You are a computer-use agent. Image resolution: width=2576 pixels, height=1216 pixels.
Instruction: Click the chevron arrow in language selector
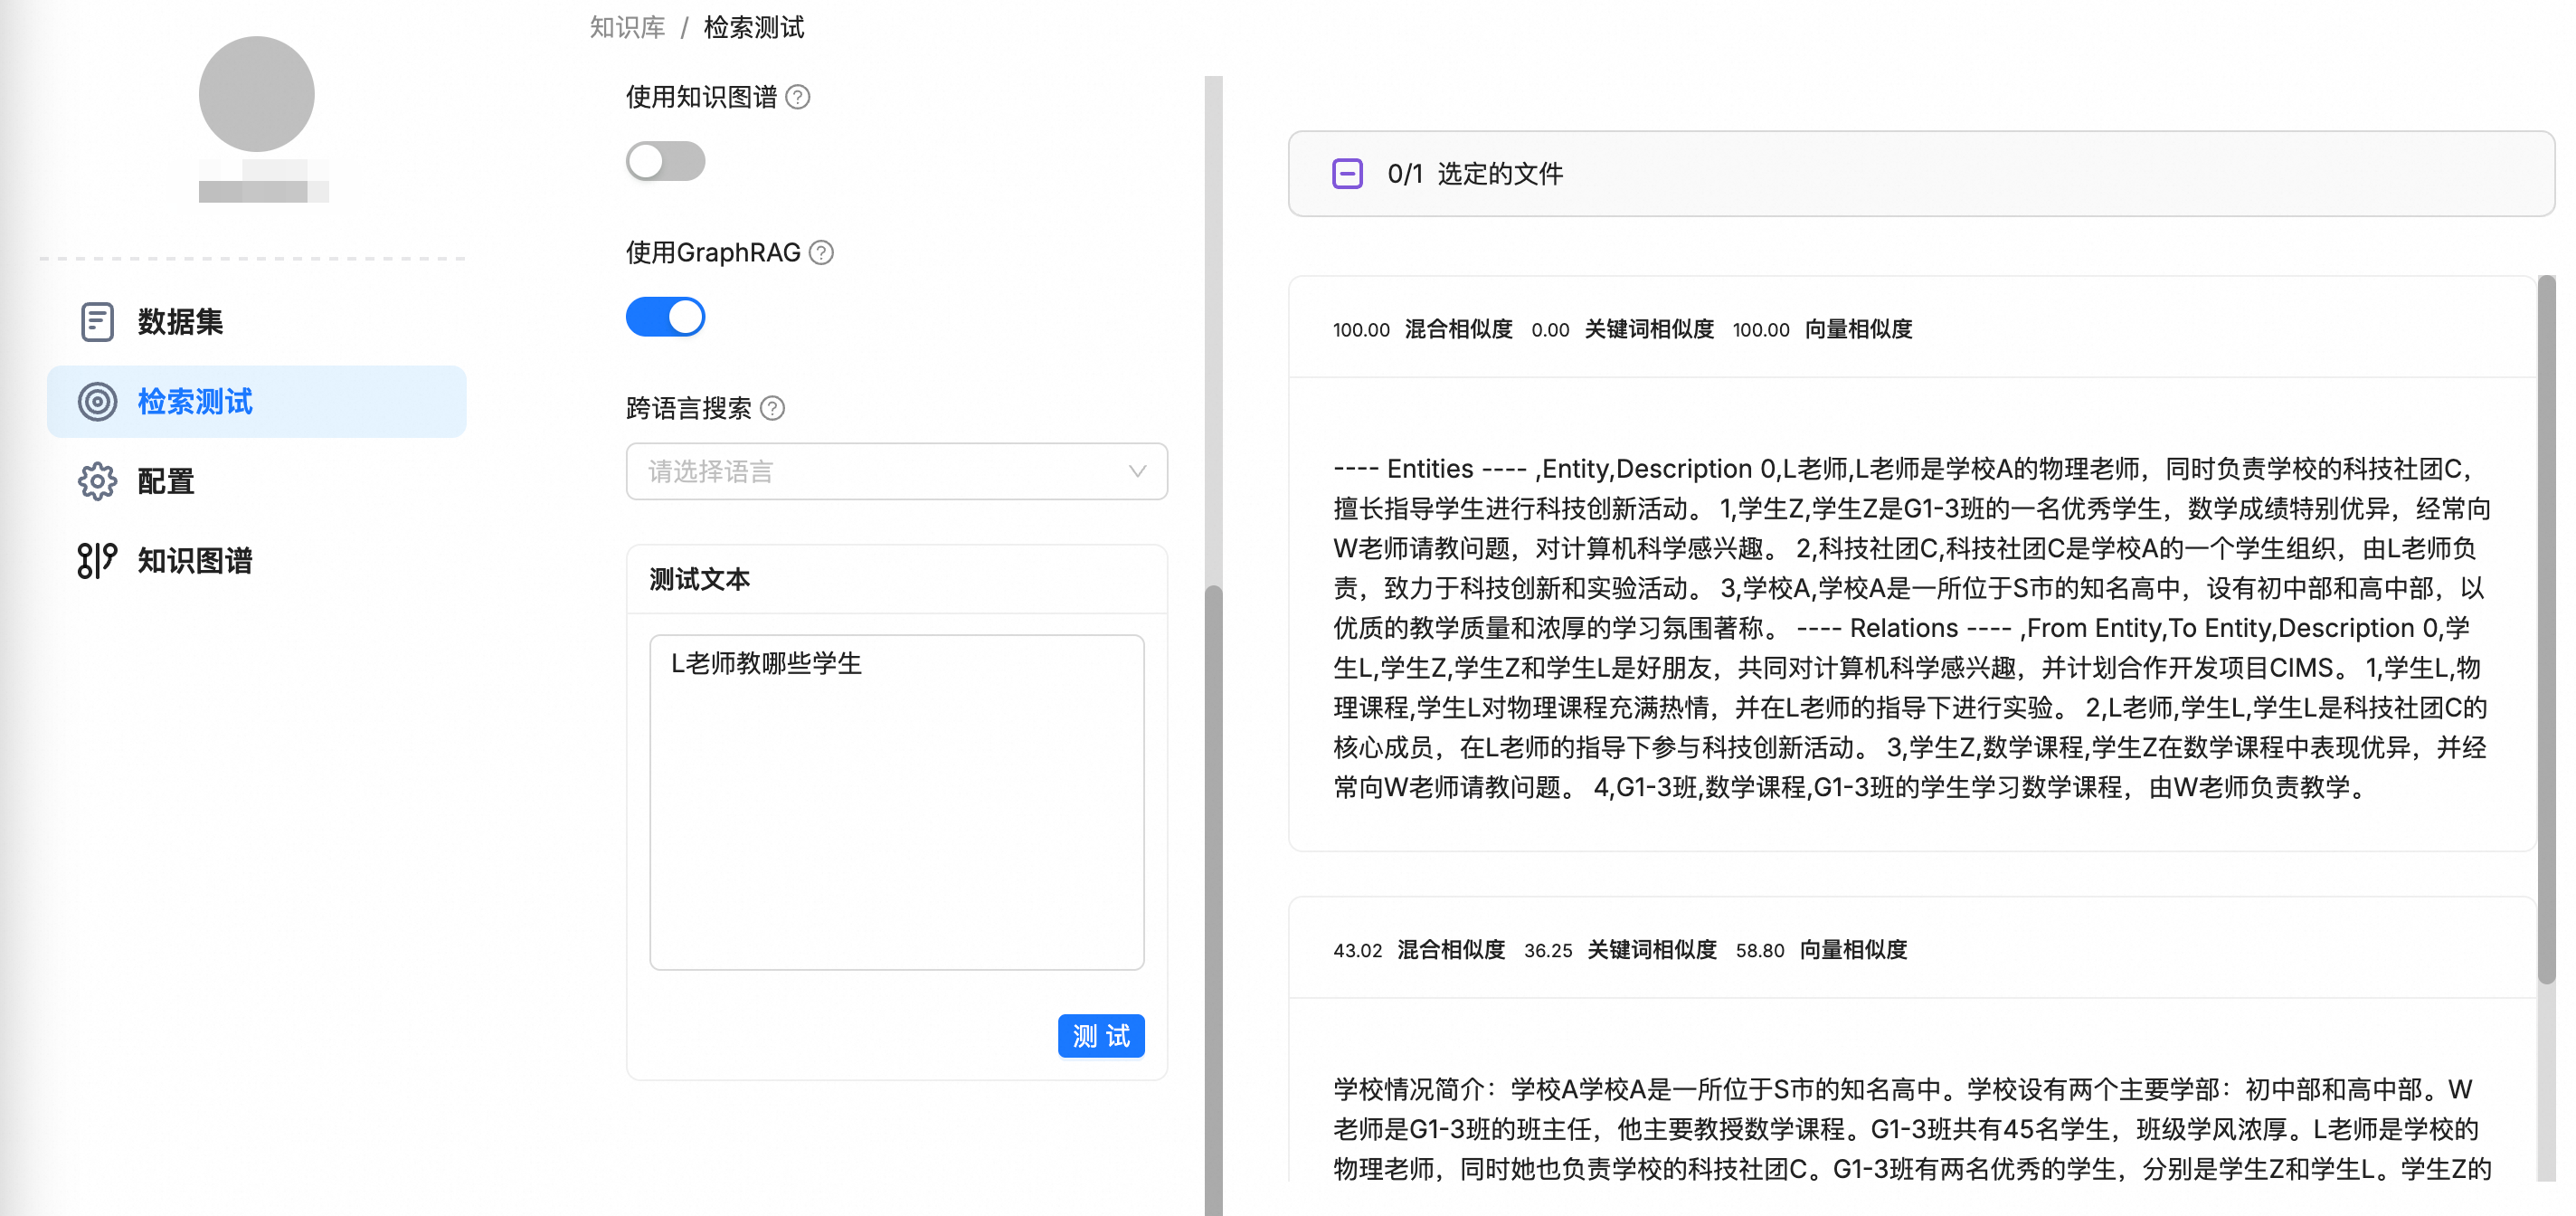click(x=1137, y=471)
